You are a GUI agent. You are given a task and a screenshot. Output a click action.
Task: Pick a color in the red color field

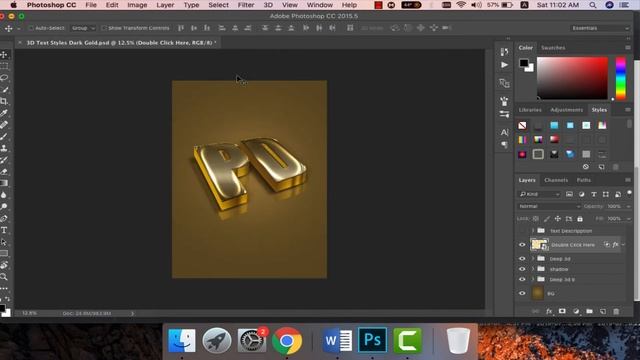[x=572, y=78]
